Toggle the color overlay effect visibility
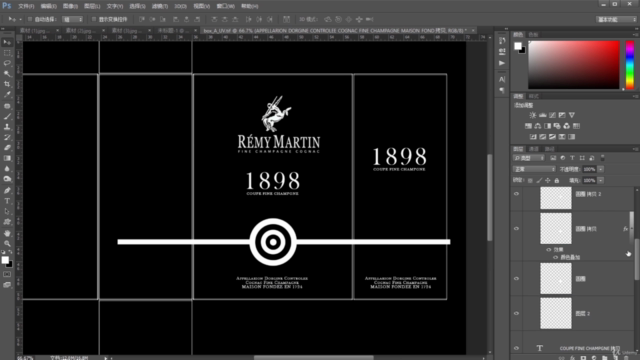This screenshot has height=360, width=640. [556, 258]
